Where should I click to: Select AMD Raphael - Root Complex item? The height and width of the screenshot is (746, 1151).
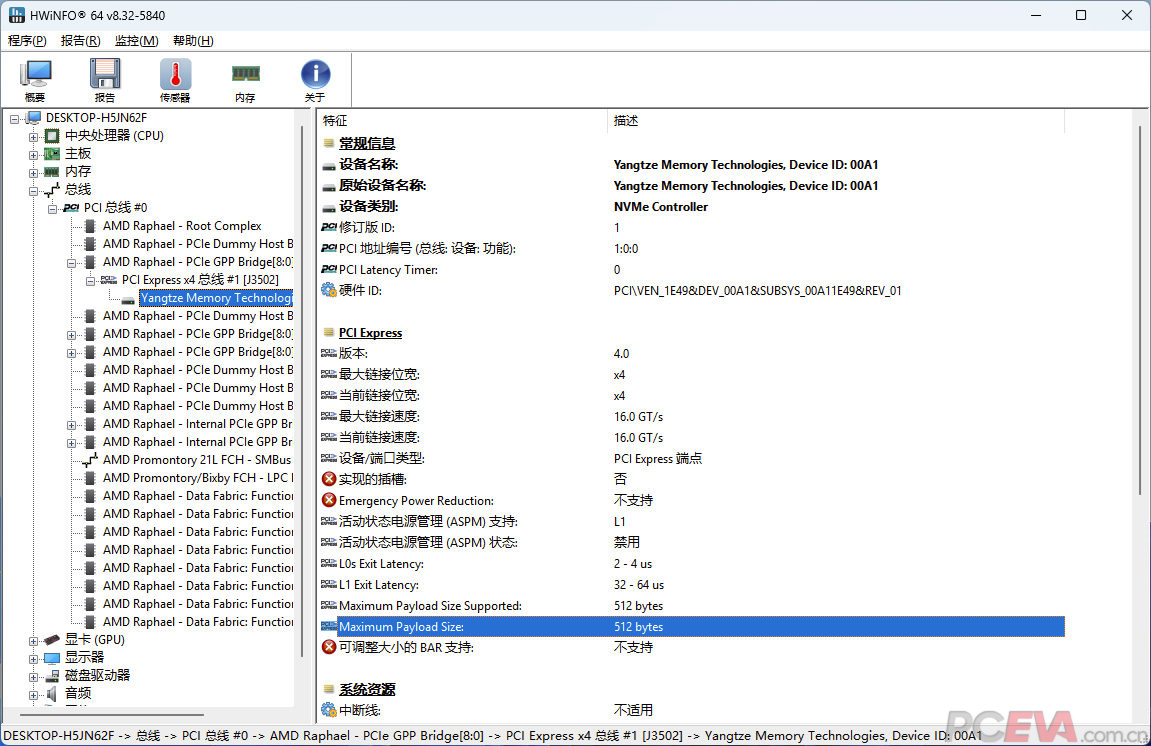[x=182, y=226]
